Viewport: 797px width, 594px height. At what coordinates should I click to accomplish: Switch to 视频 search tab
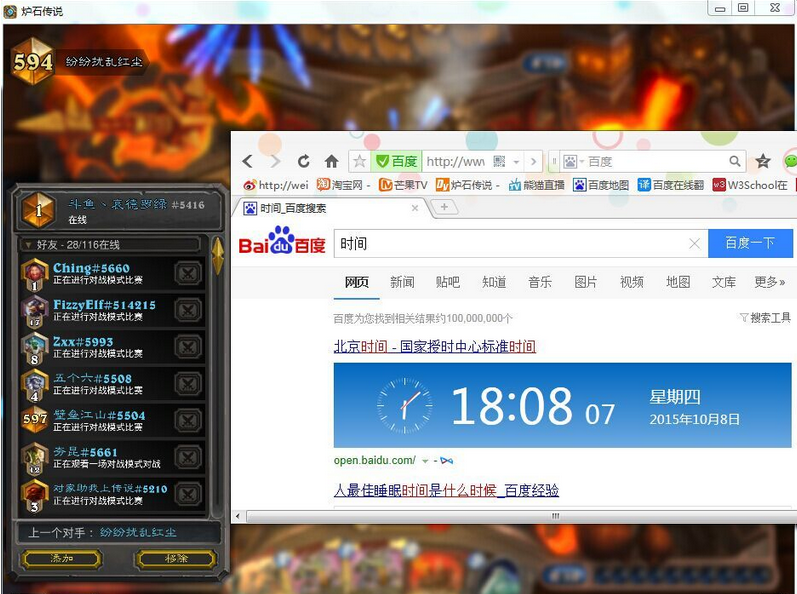pos(632,282)
